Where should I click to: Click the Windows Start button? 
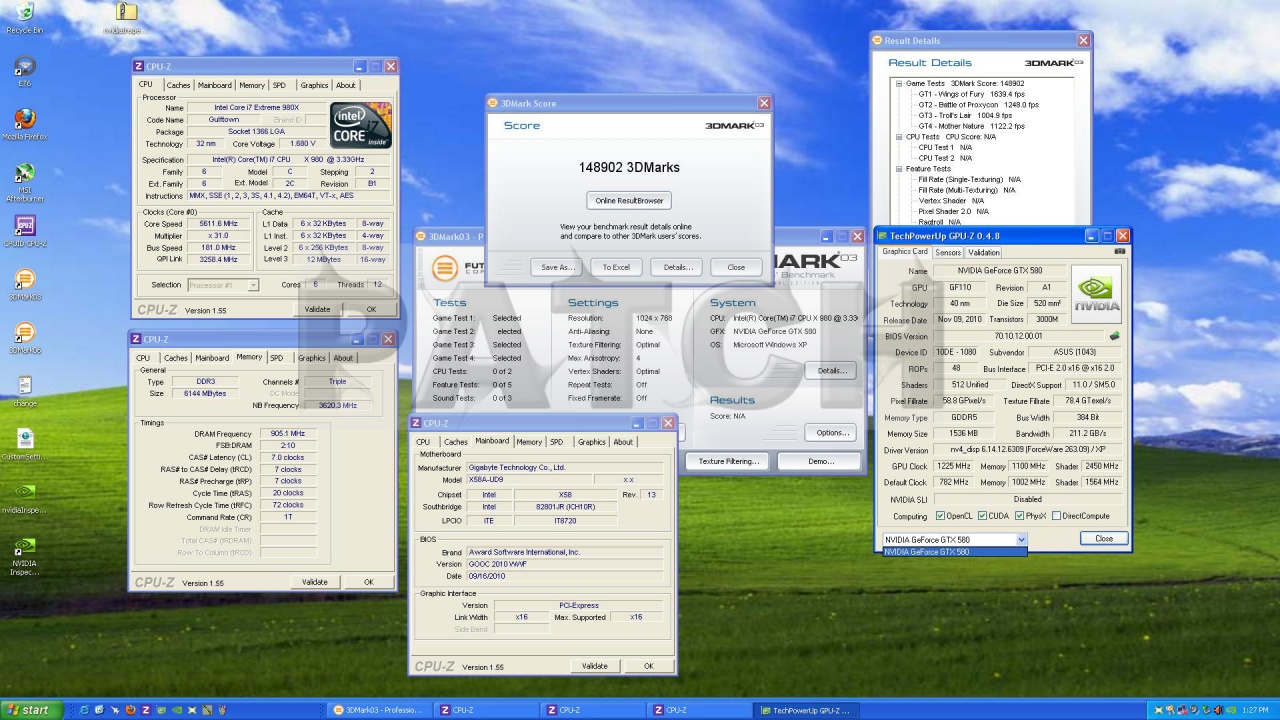[30, 710]
